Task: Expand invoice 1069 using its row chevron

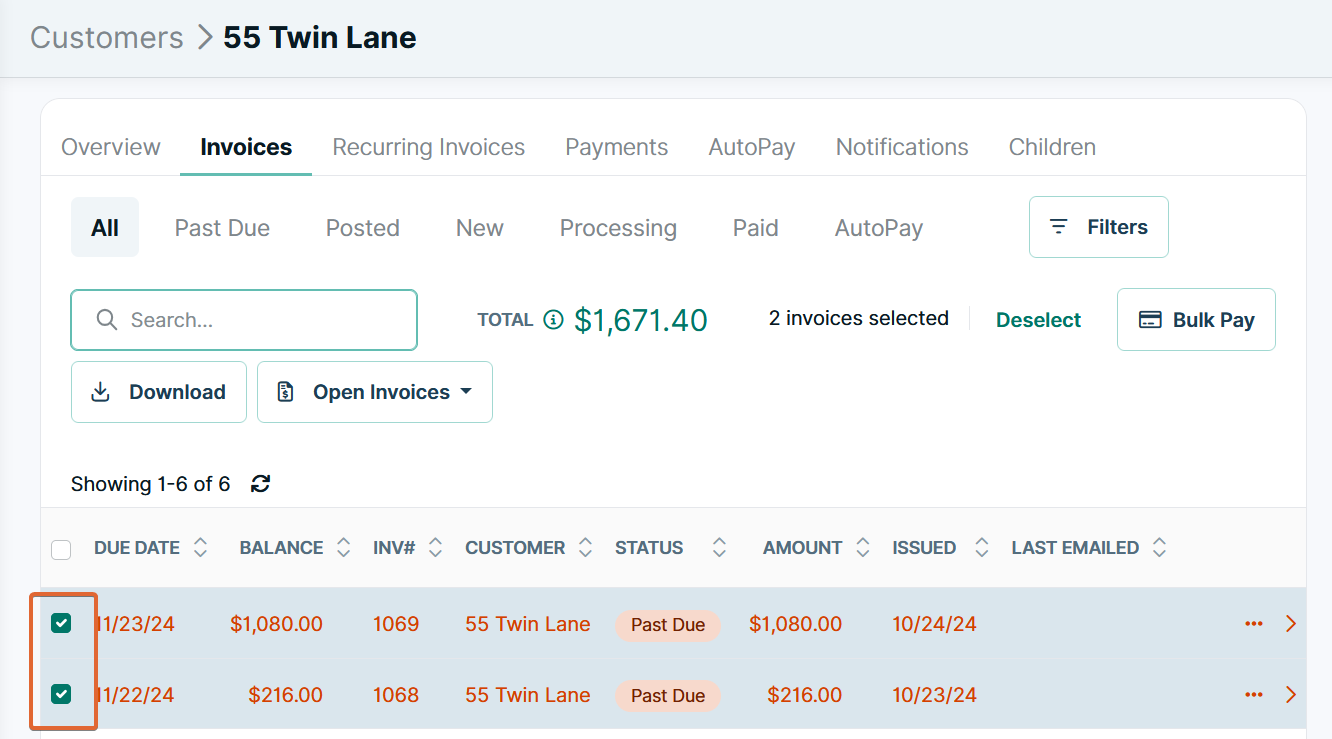Action: click(x=1290, y=623)
